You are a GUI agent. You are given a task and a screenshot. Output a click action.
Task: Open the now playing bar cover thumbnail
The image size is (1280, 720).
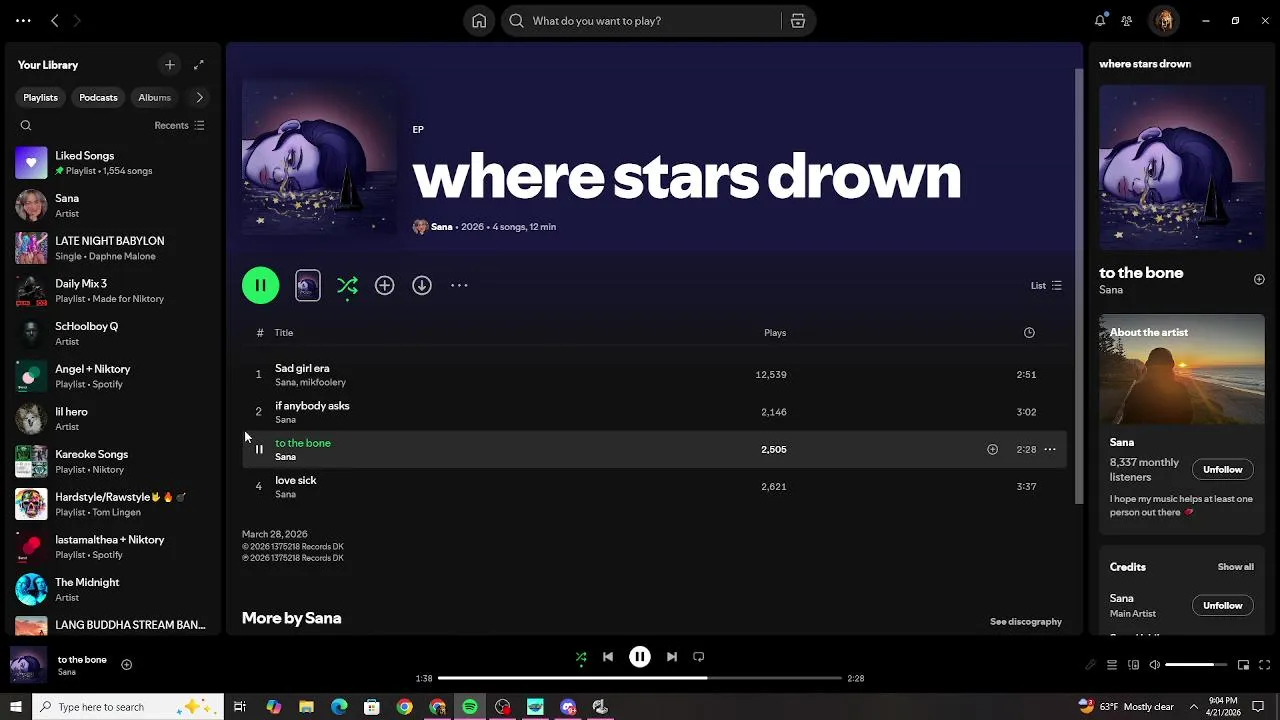pos(28,665)
